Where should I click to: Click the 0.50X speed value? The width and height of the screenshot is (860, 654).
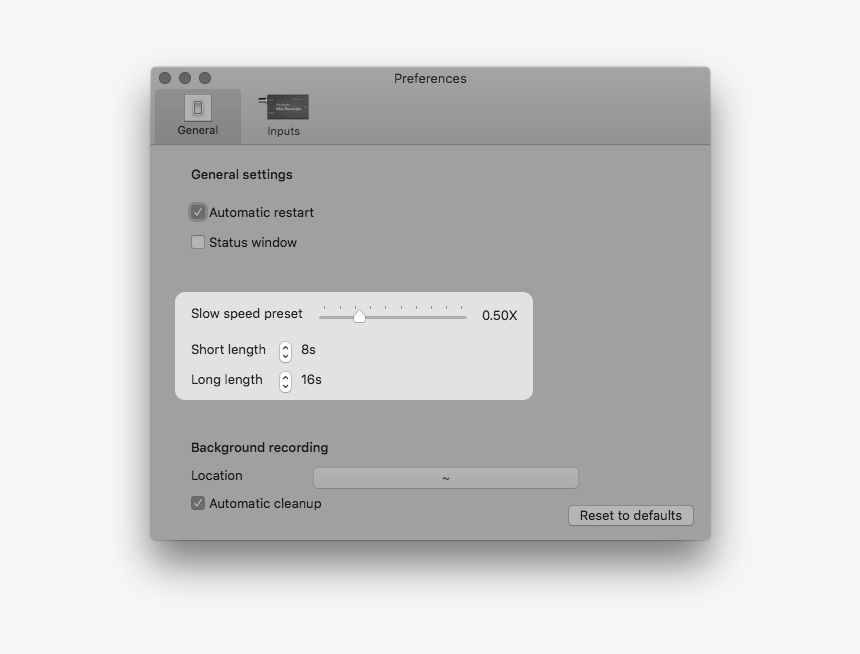pyautogui.click(x=498, y=314)
